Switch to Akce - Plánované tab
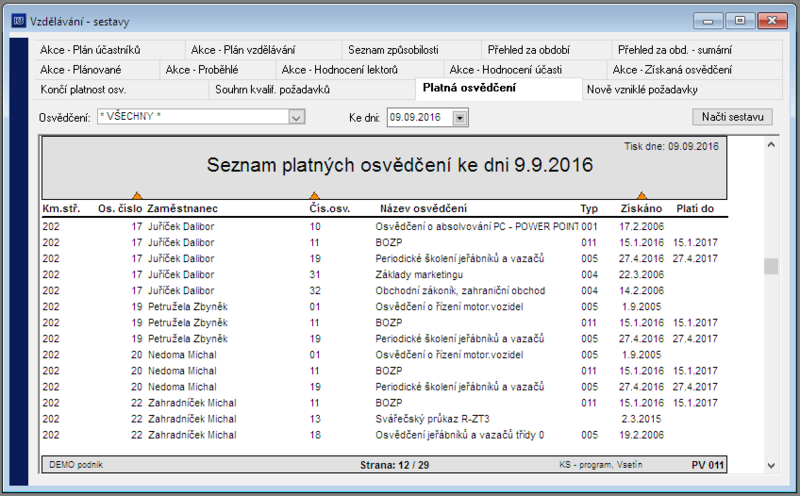 pos(97,70)
